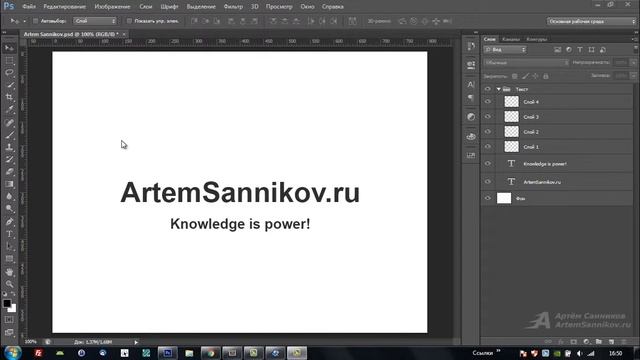Screen dimensions: 640x360
Task: Open the Слой auto-select dropdown
Action: pos(95,21)
